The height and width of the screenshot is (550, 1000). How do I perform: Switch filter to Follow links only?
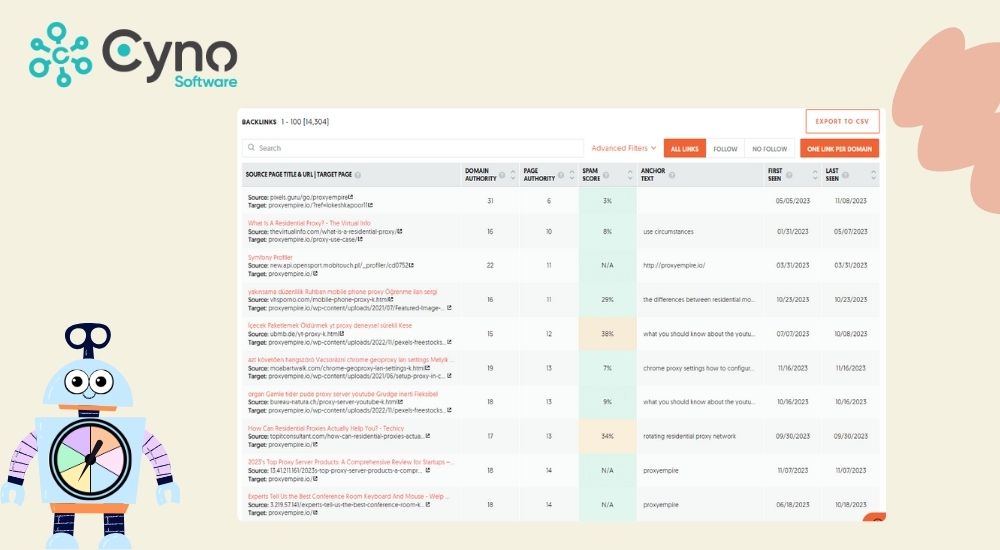(725, 149)
